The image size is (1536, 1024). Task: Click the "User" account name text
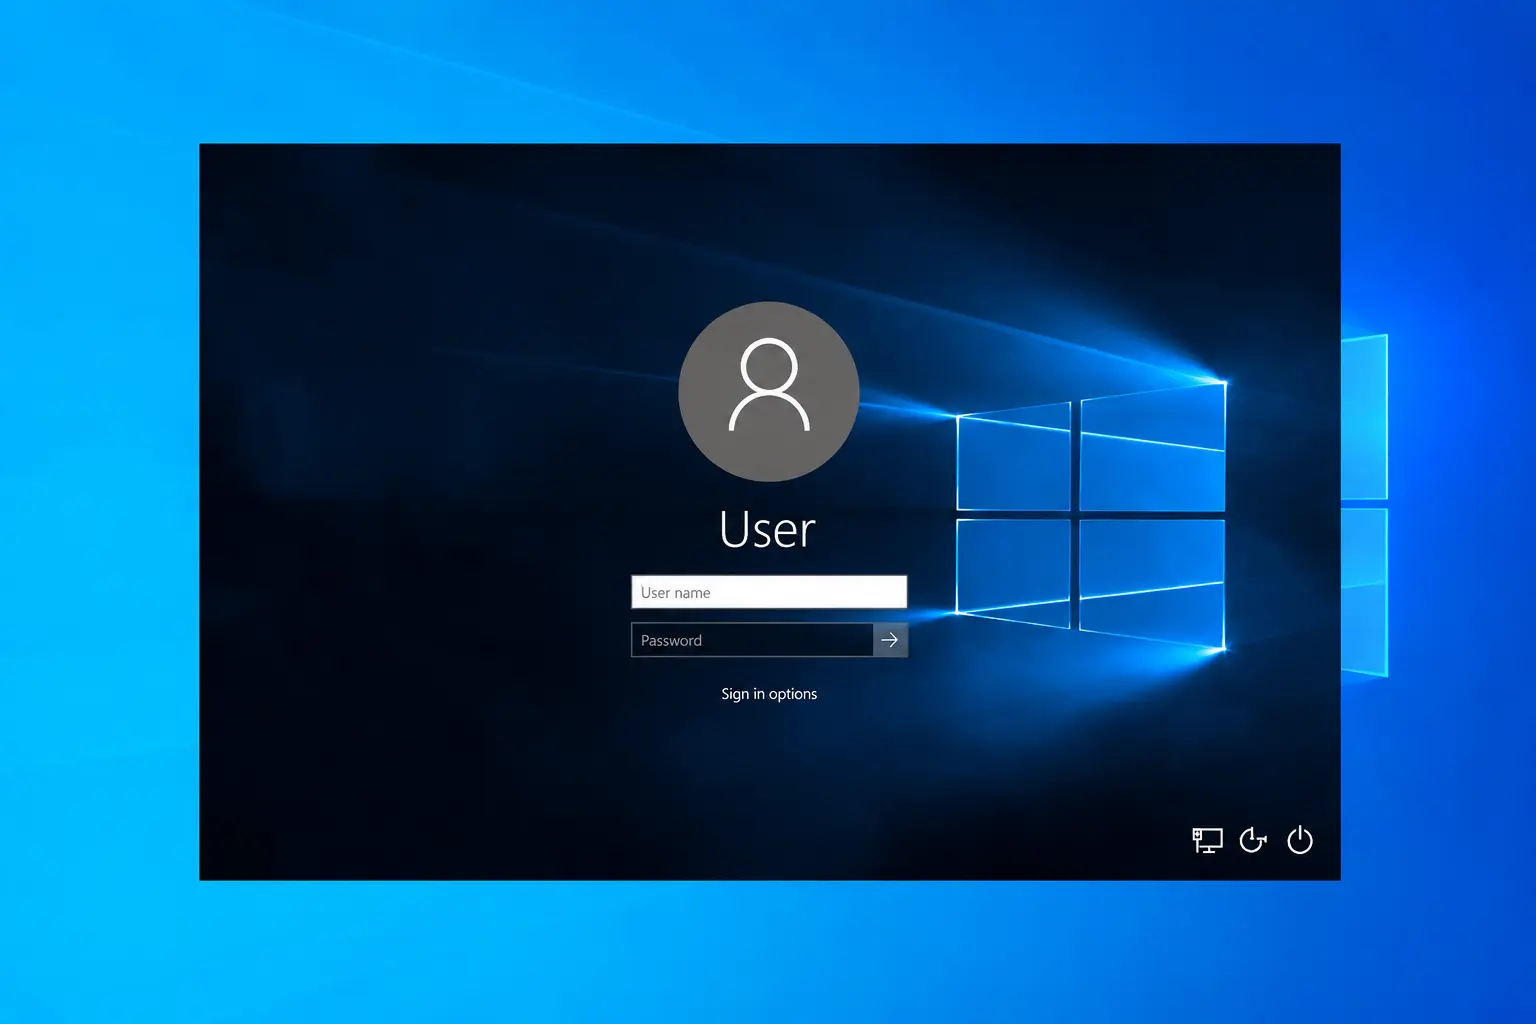tap(768, 529)
